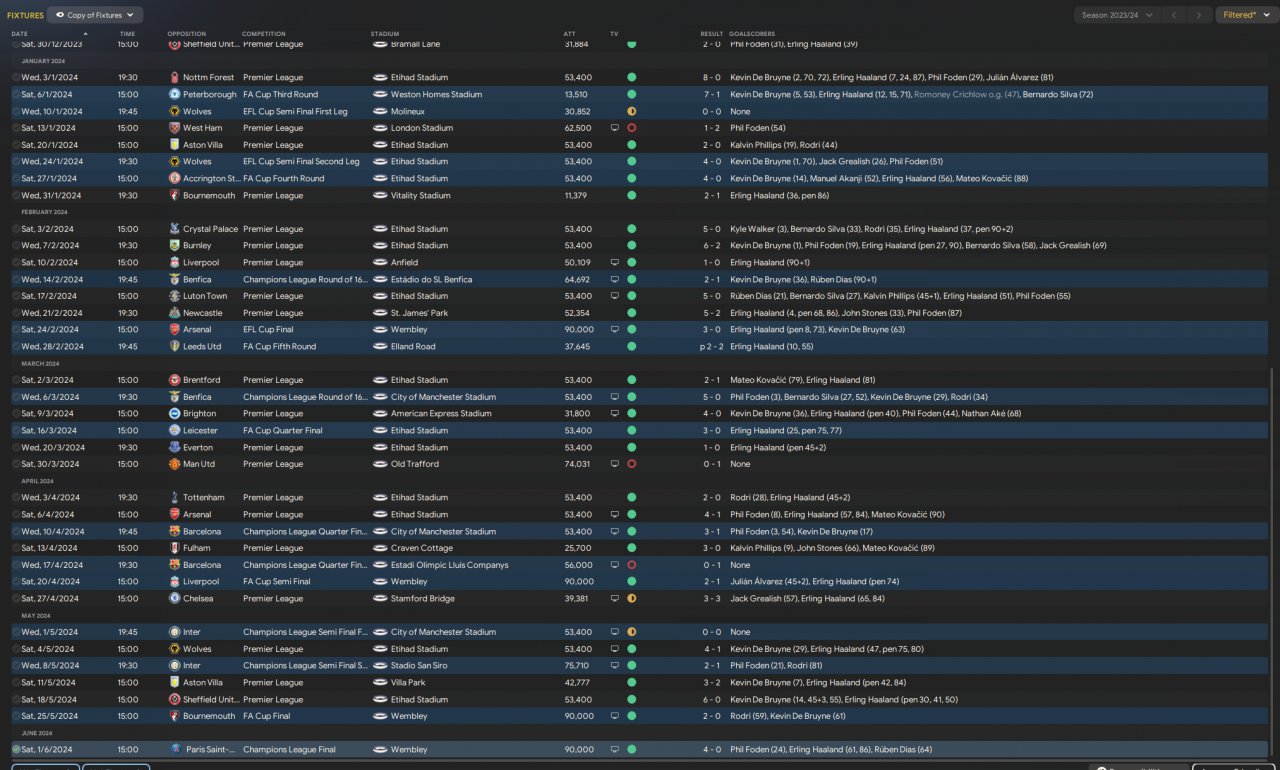Click the red loss indicator on the Man Utd row
Screen dimensions: 1280x770
pos(632,464)
